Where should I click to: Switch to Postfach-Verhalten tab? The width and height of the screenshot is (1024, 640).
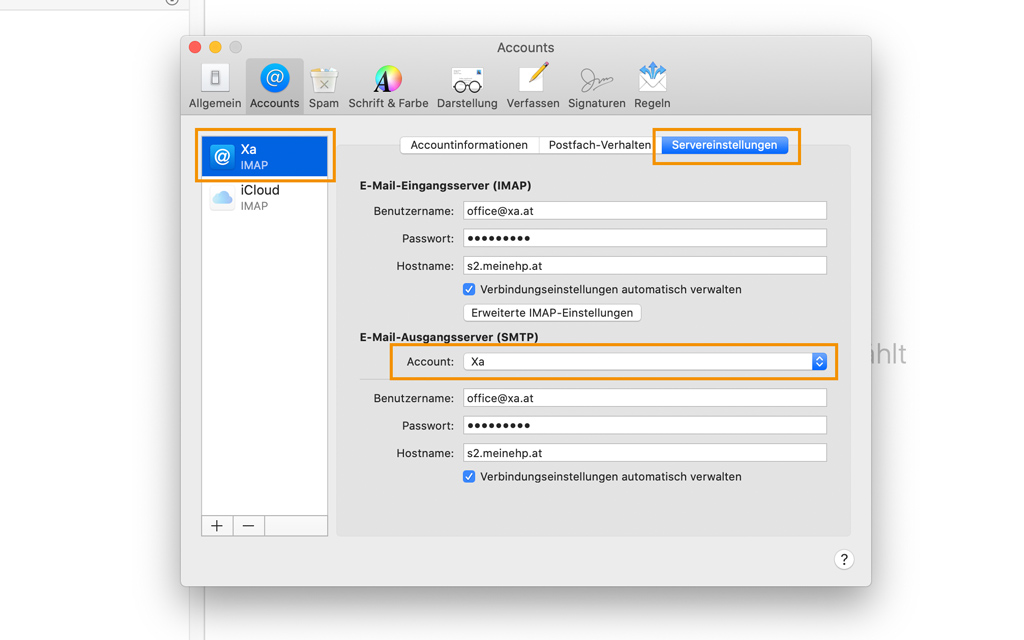tap(600, 145)
